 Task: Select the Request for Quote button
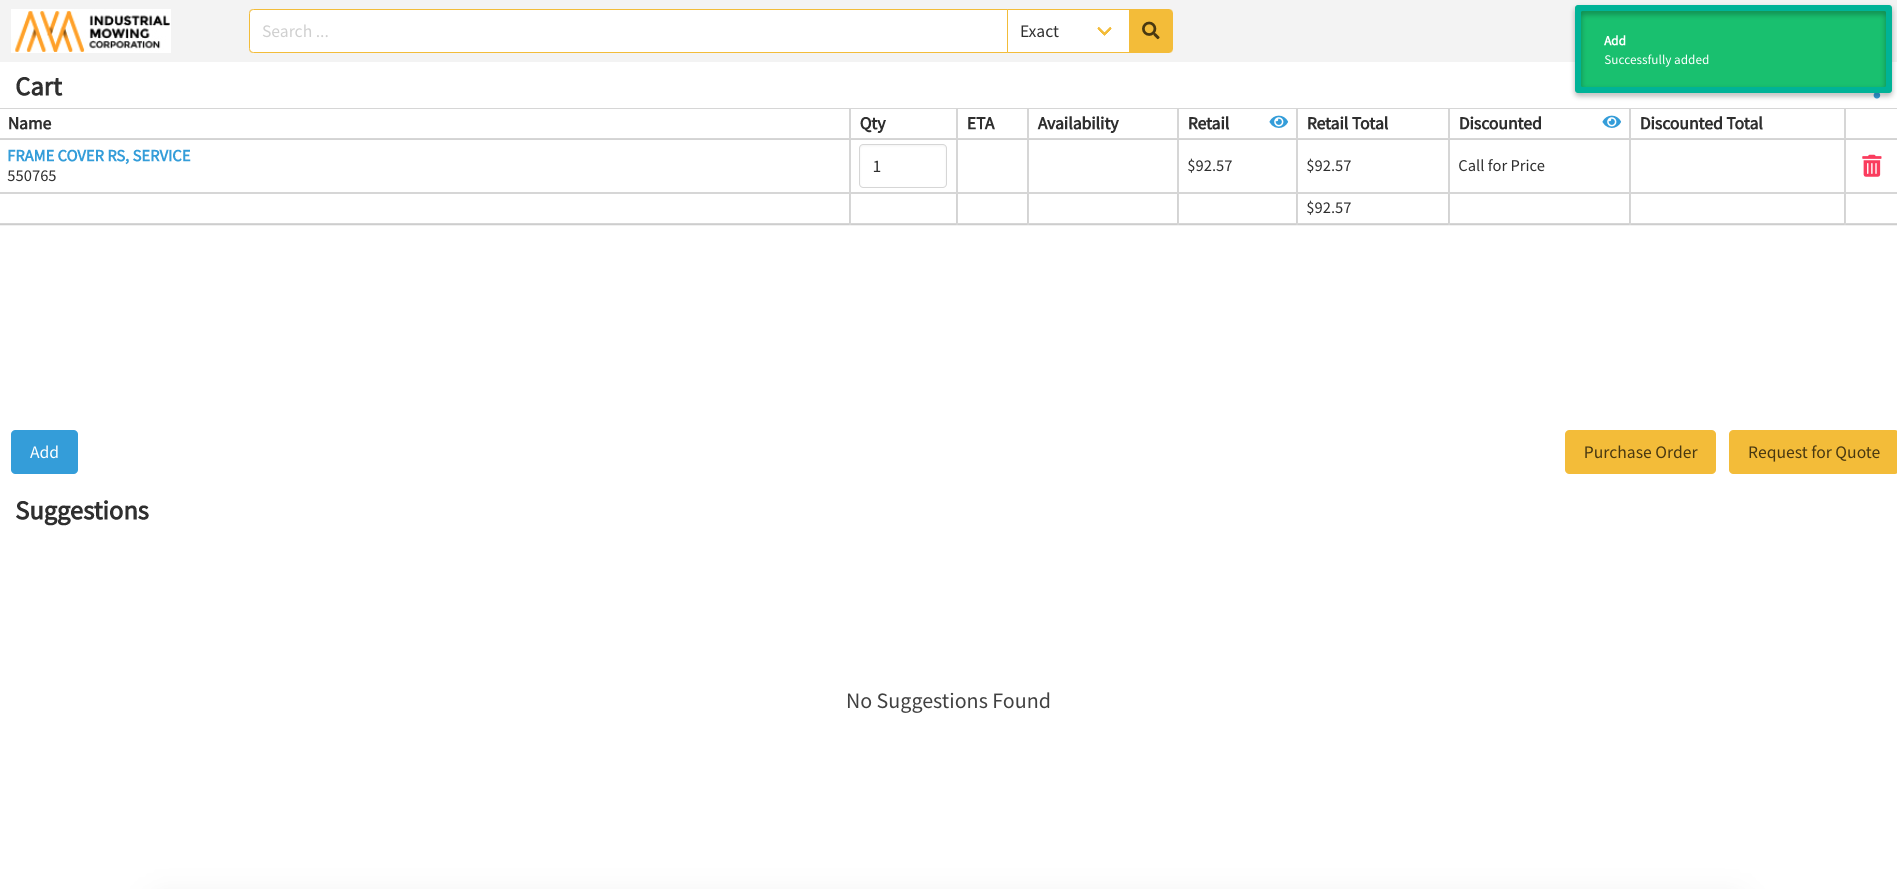pyautogui.click(x=1812, y=452)
